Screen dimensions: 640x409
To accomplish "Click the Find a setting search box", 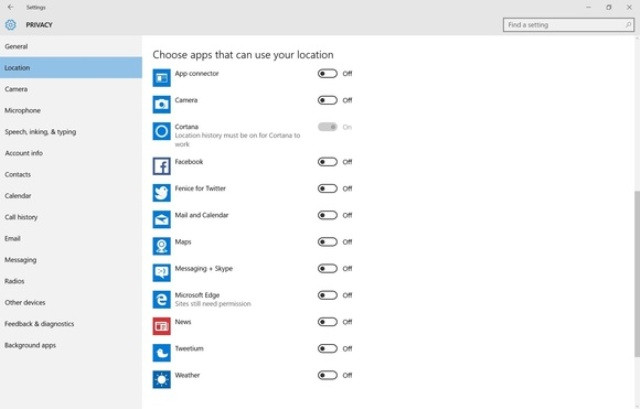I will click(565, 25).
